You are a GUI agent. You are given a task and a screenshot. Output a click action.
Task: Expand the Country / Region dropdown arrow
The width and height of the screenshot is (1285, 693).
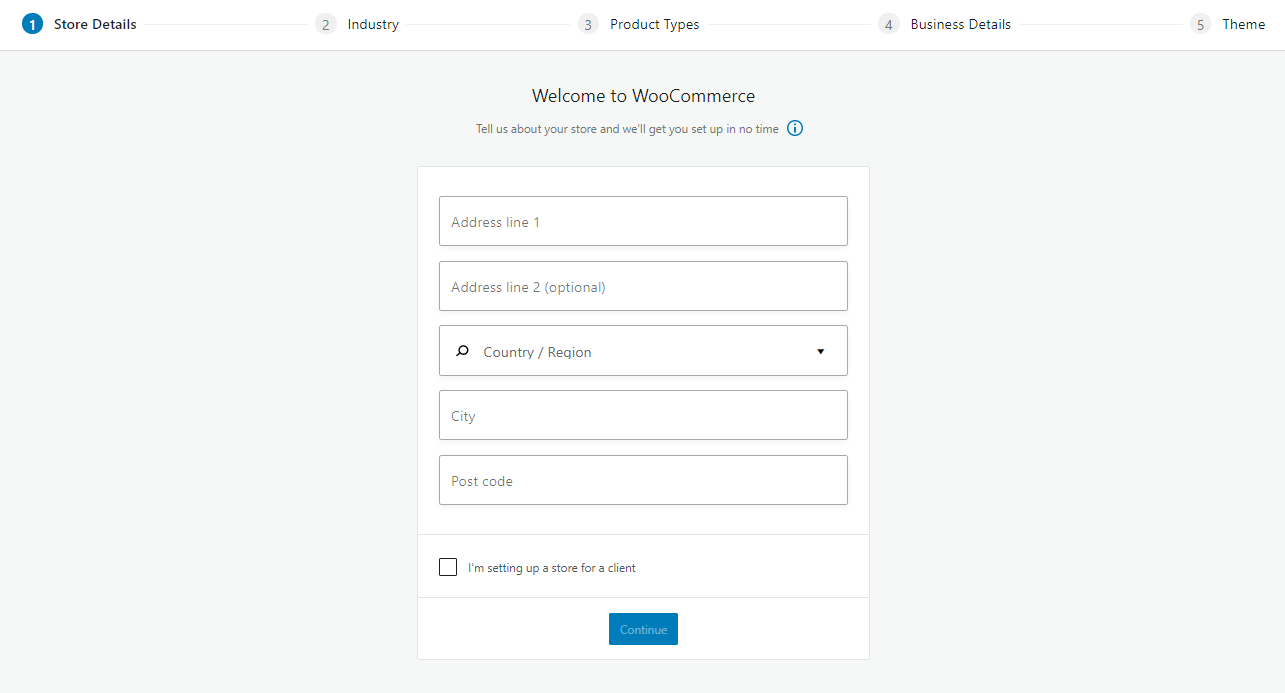point(821,351)
